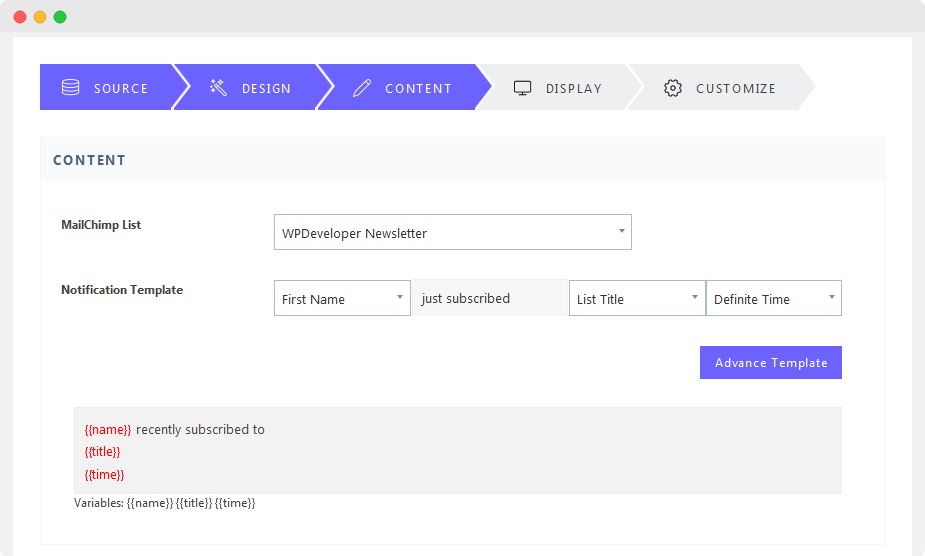Select the Customize tab

tap(720, 87)
